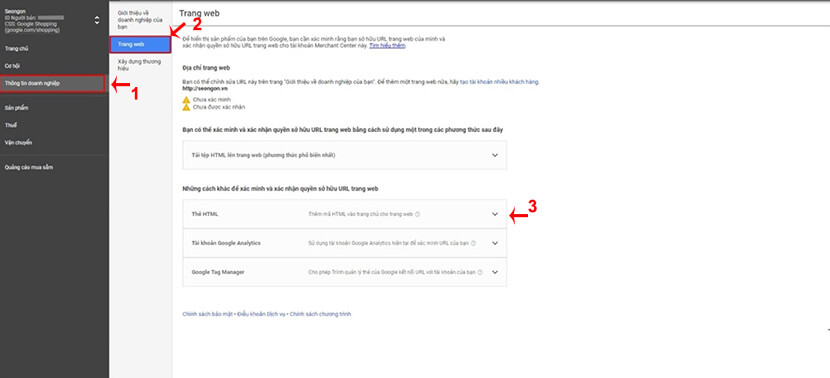Open the Seongon account switcher arrows

point(96,21)
